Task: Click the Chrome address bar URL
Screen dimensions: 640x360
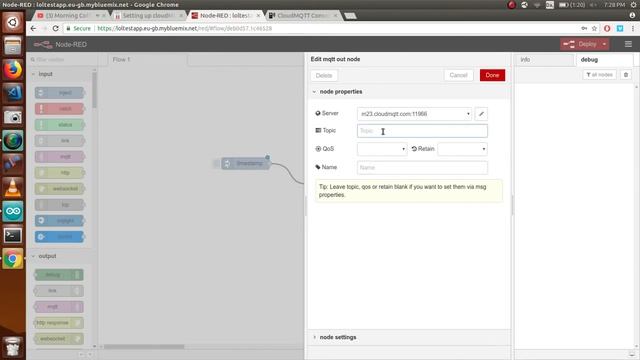Action: 184,28
